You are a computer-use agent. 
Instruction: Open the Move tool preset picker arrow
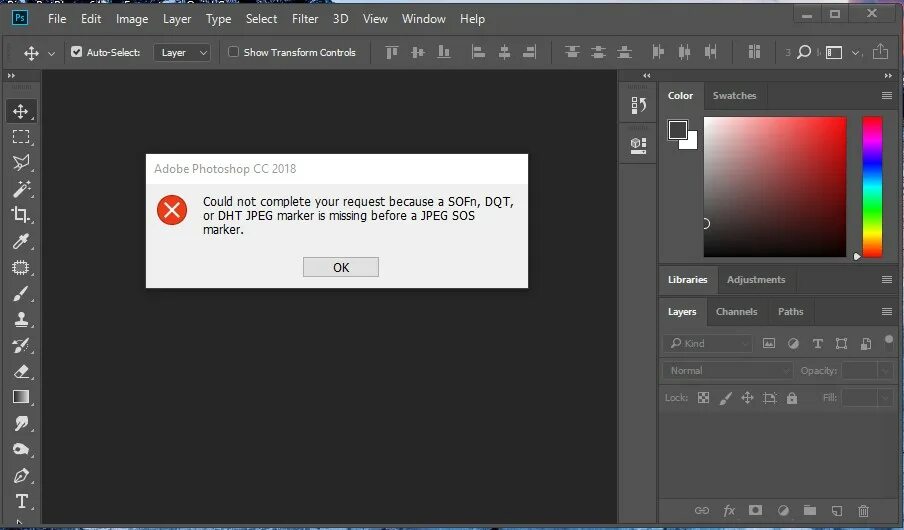51,53
